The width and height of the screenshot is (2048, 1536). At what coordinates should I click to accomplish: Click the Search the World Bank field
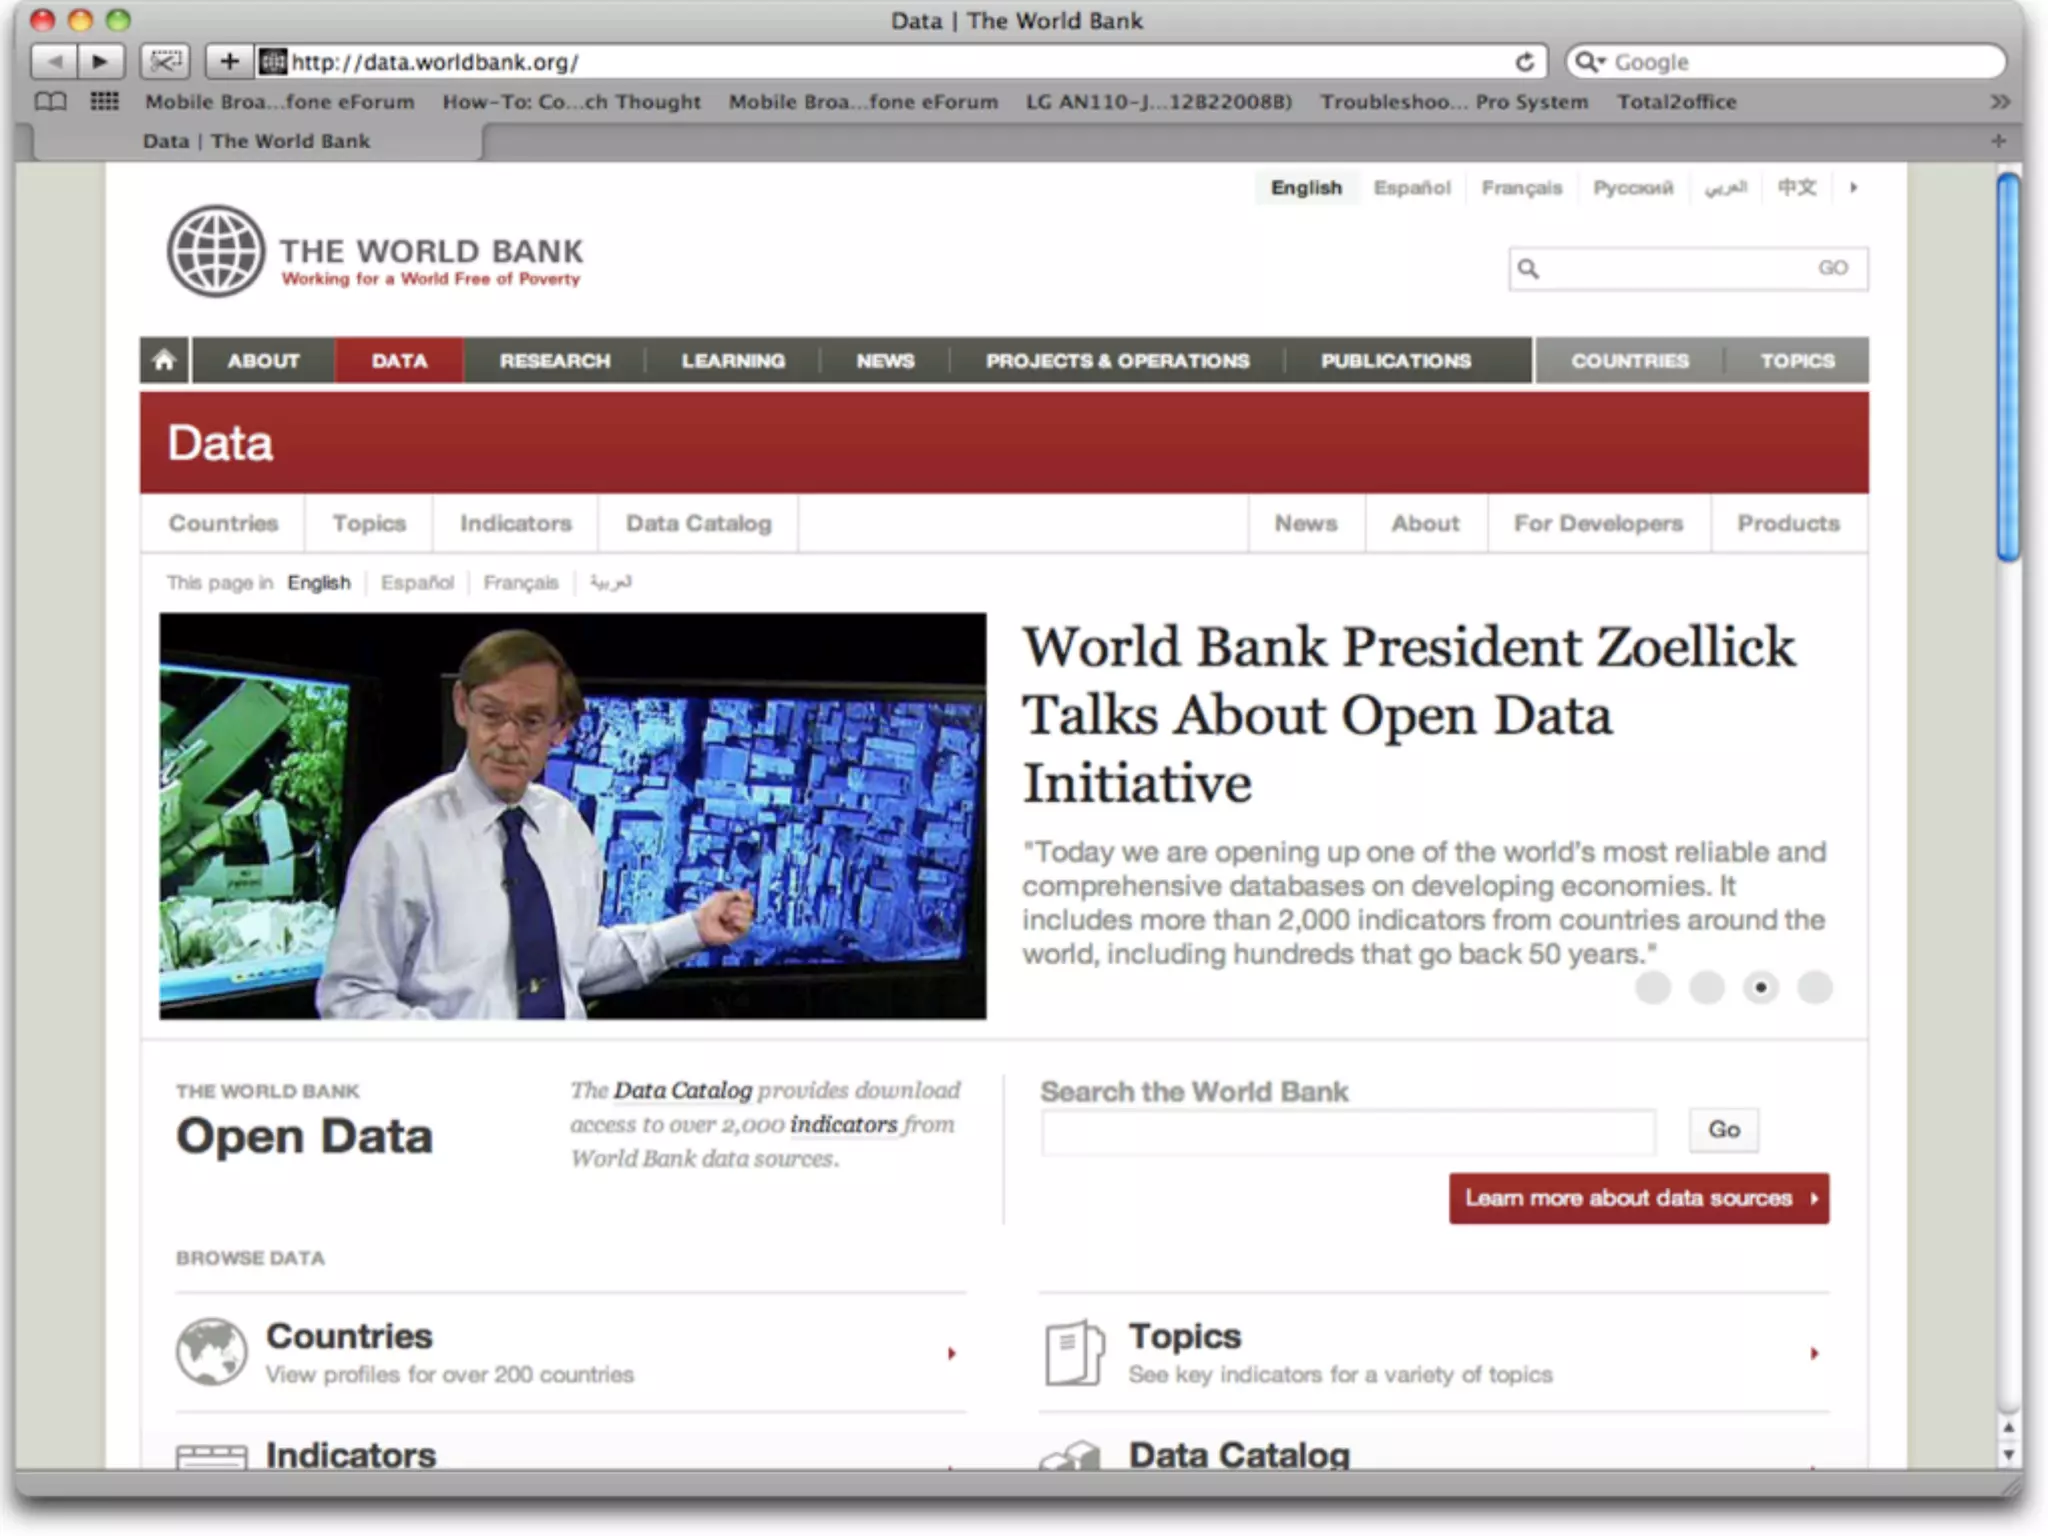pos(1347,1131)
